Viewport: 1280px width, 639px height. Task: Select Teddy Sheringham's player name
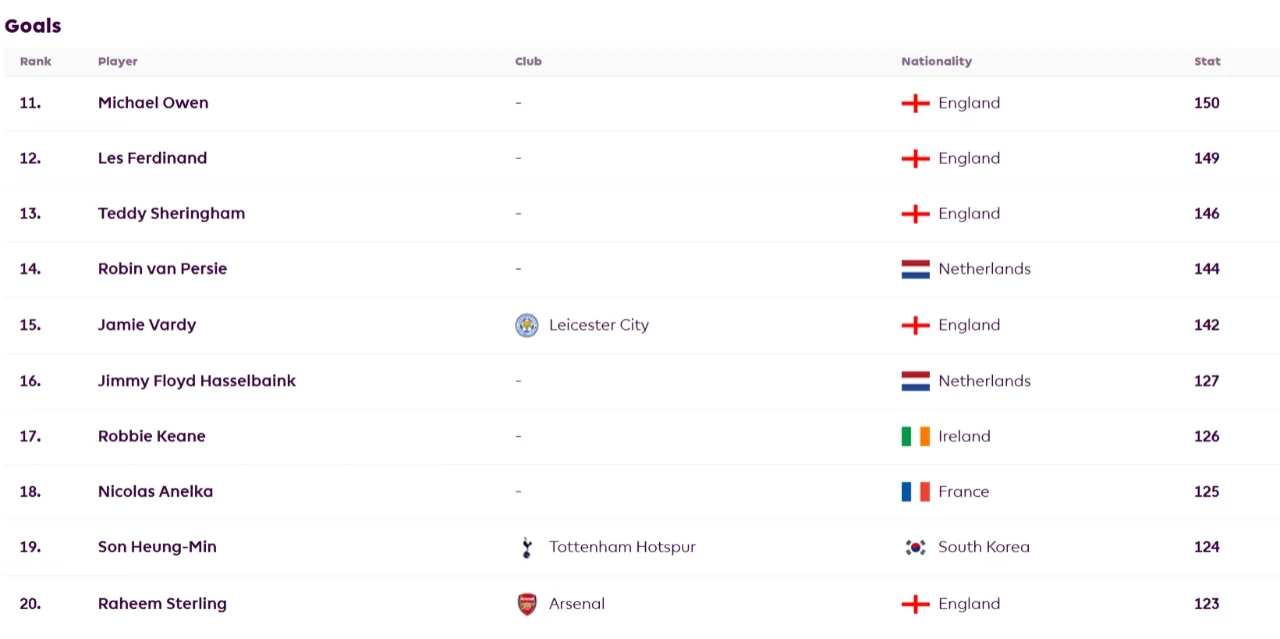(x=171, y=214)
